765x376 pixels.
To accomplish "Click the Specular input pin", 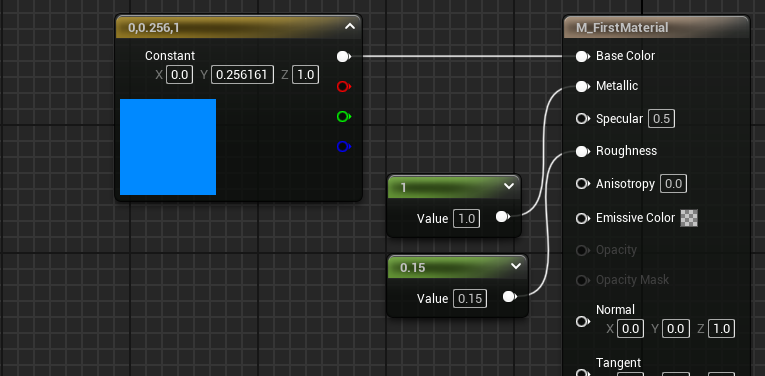I will click(x=583, y=119).
